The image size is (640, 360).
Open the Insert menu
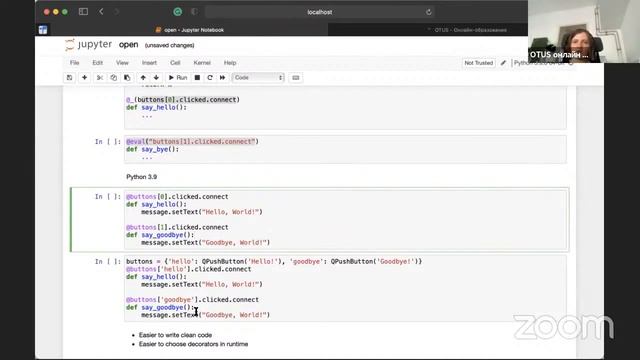coord(149,63)
